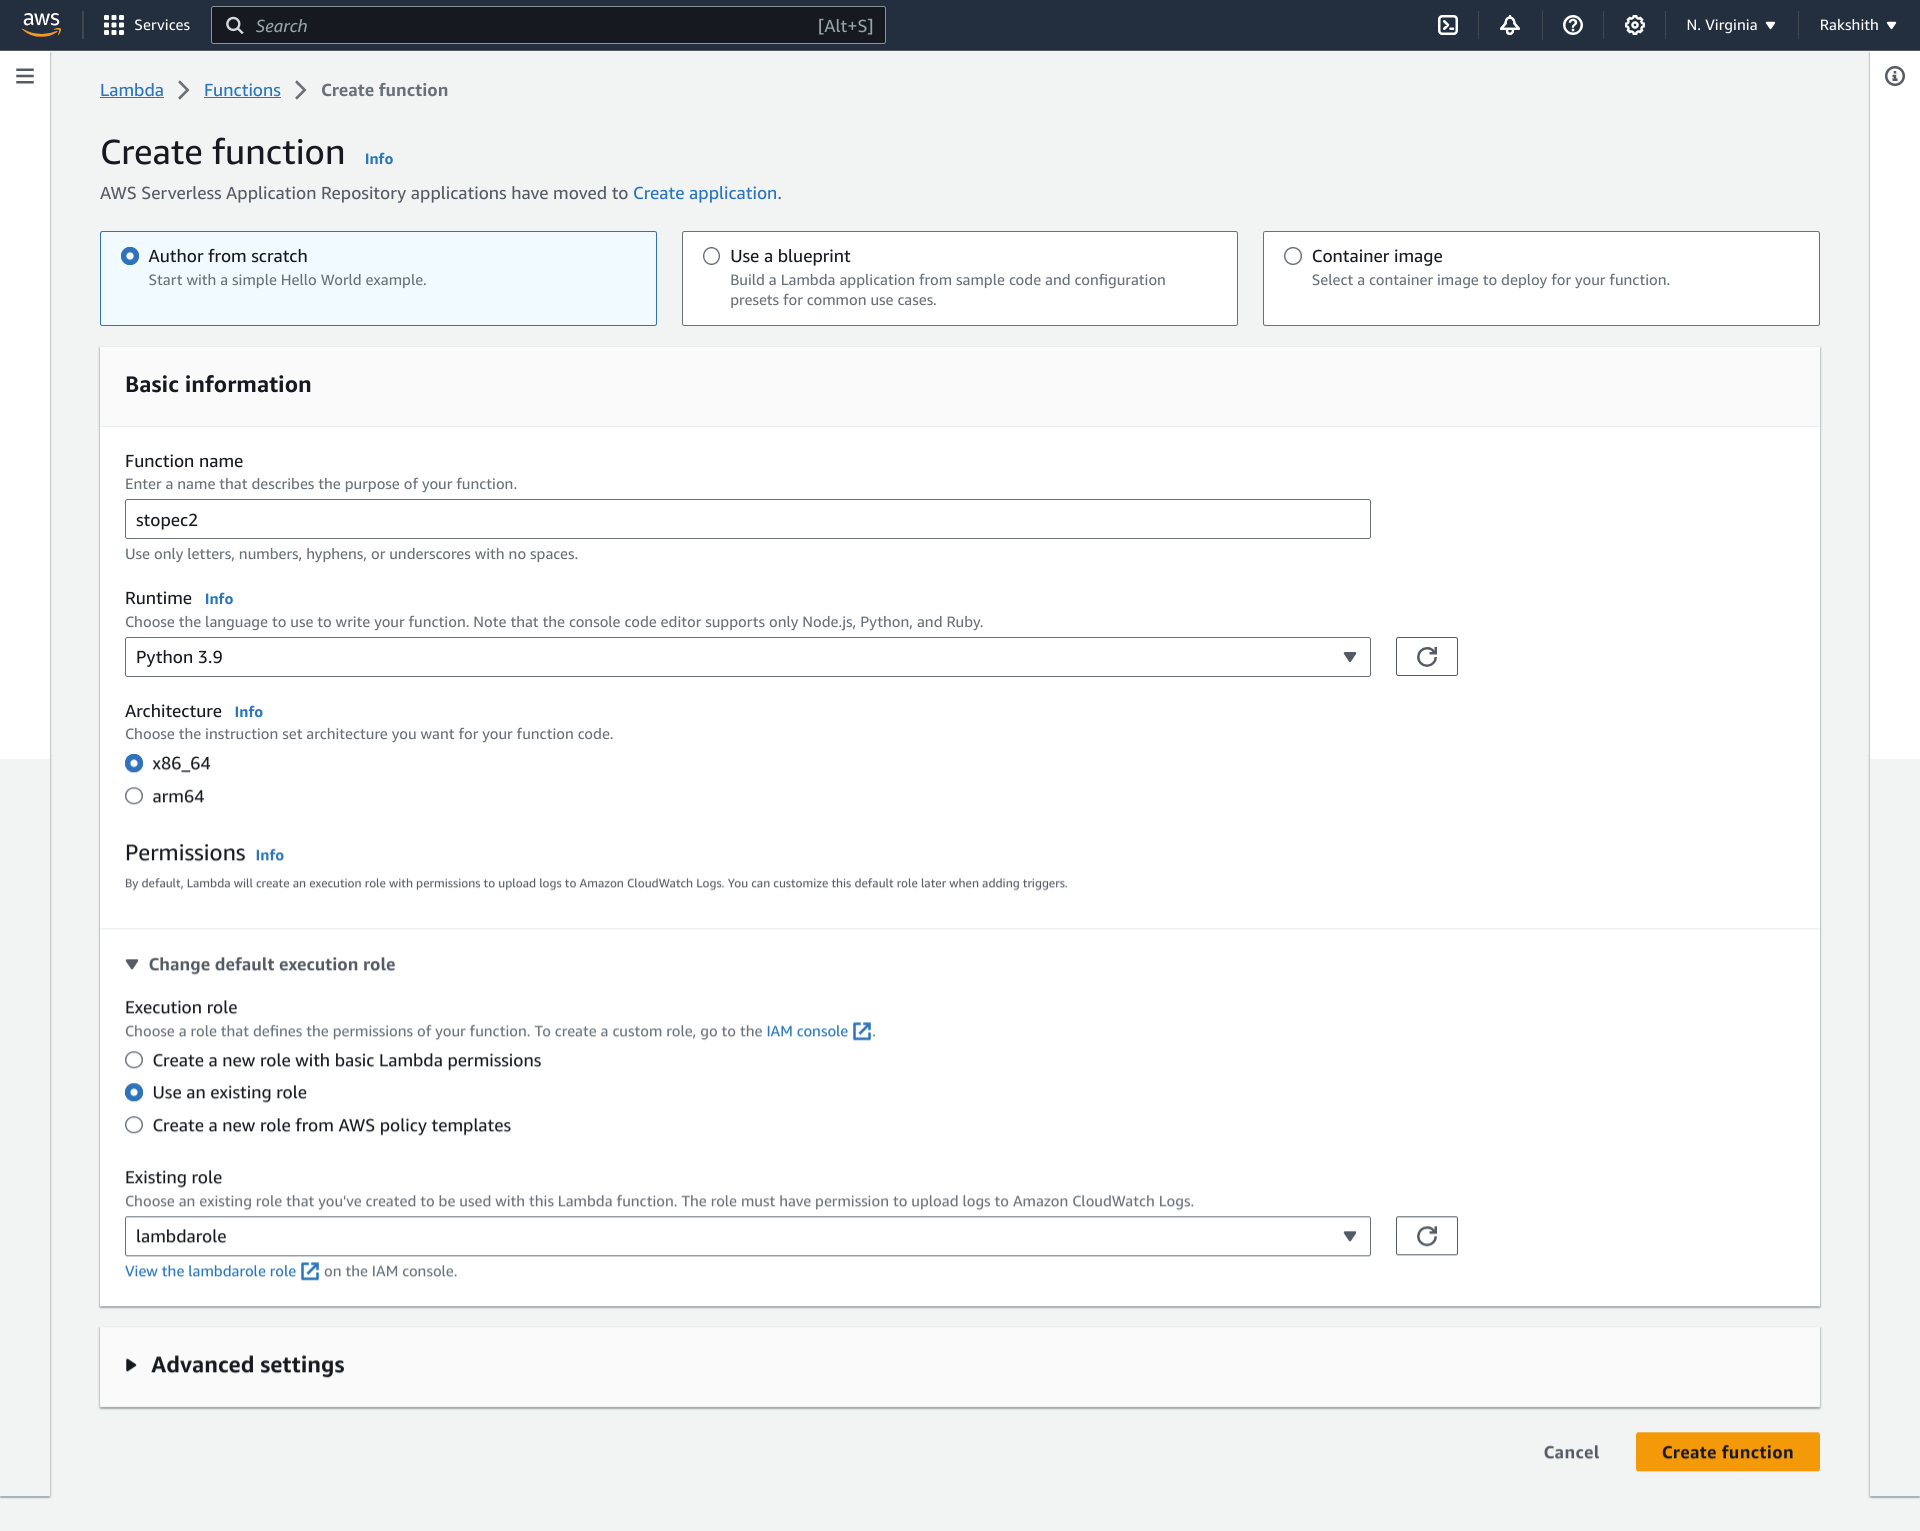Click the Create function button

(1727, 1452)
